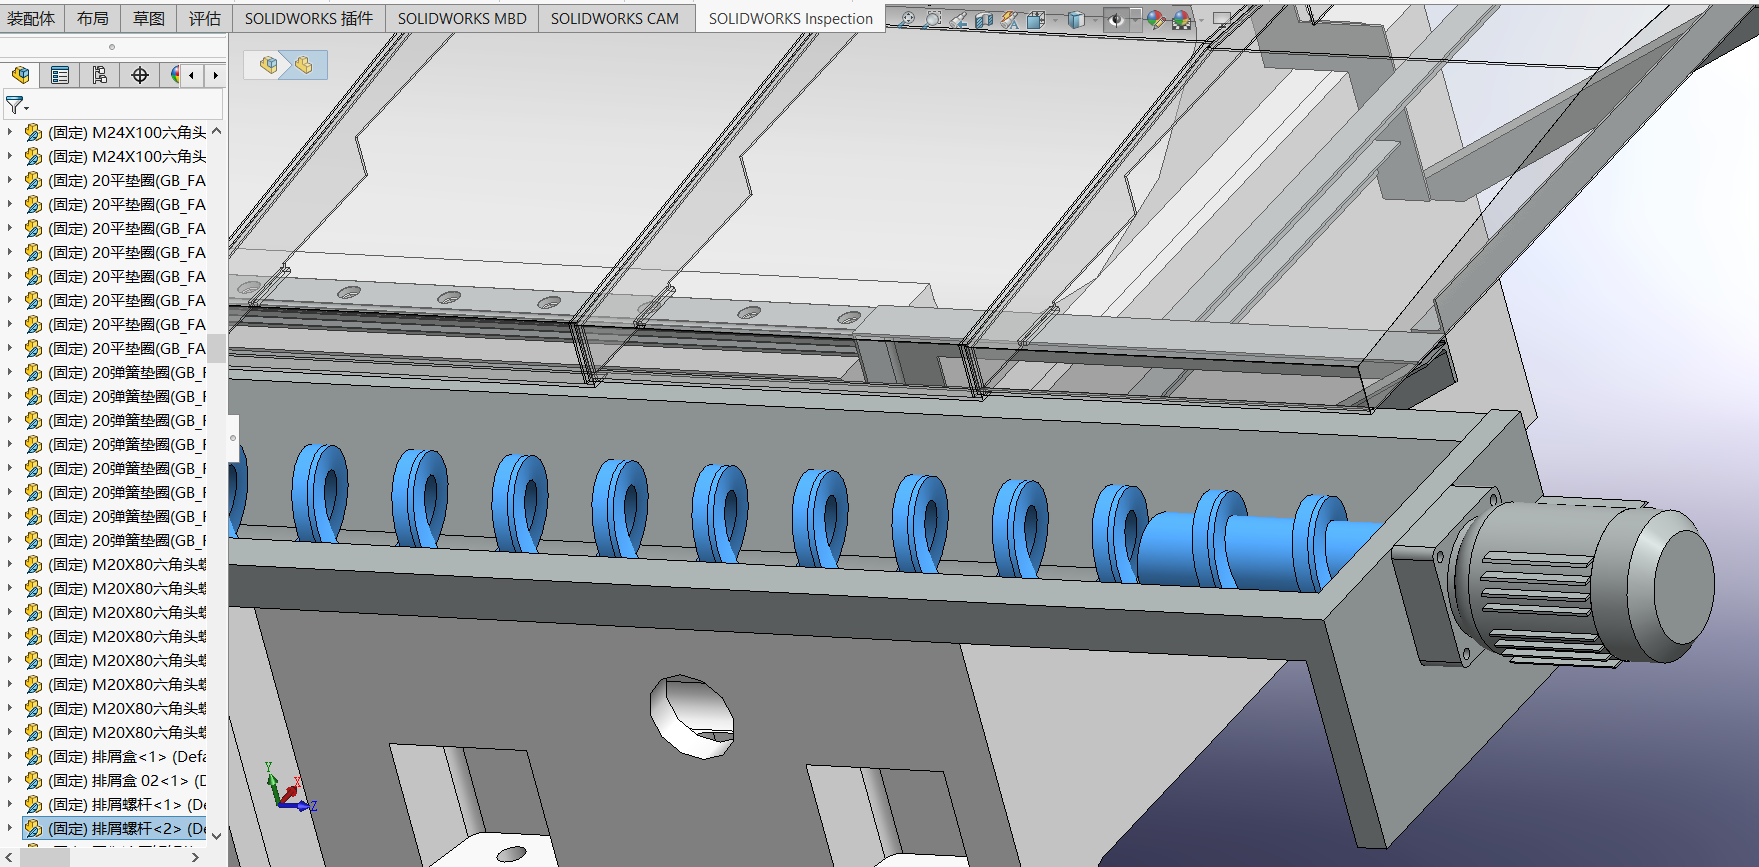Expand the View Orientation dropdown arrow
Image resolution: width=1759 pixels, height=867 pixels.
pos(1054,19)
